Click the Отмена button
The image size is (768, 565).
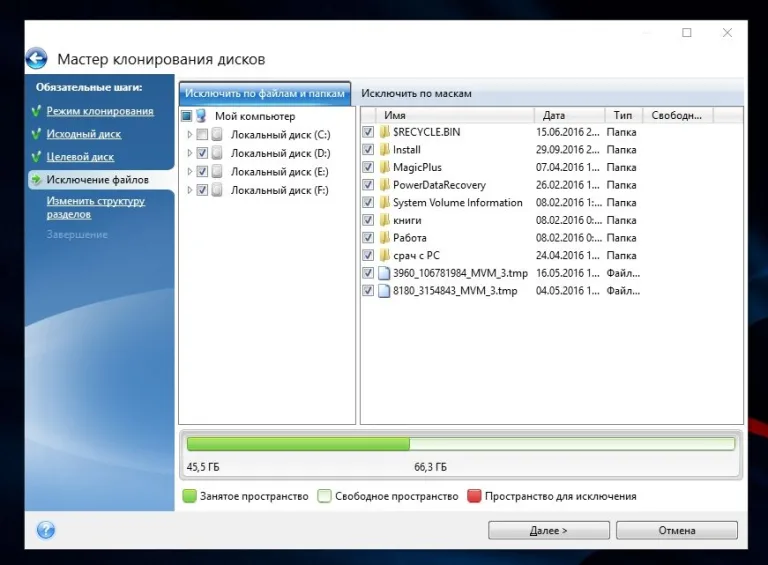tap(677, 530)
